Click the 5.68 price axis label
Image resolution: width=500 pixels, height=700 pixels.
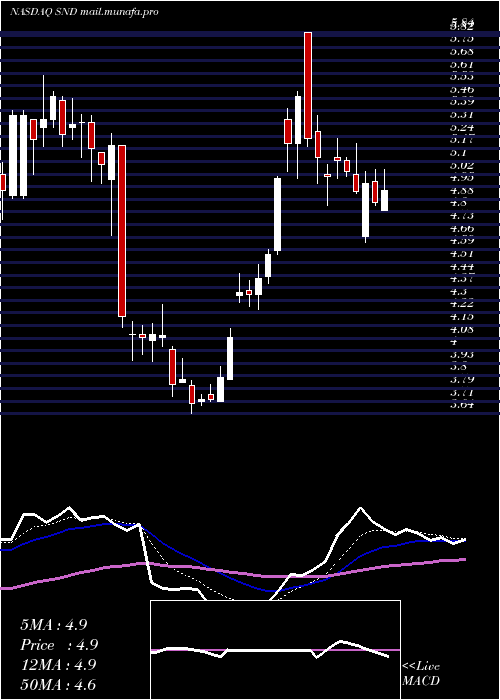(x=462, y=51)
